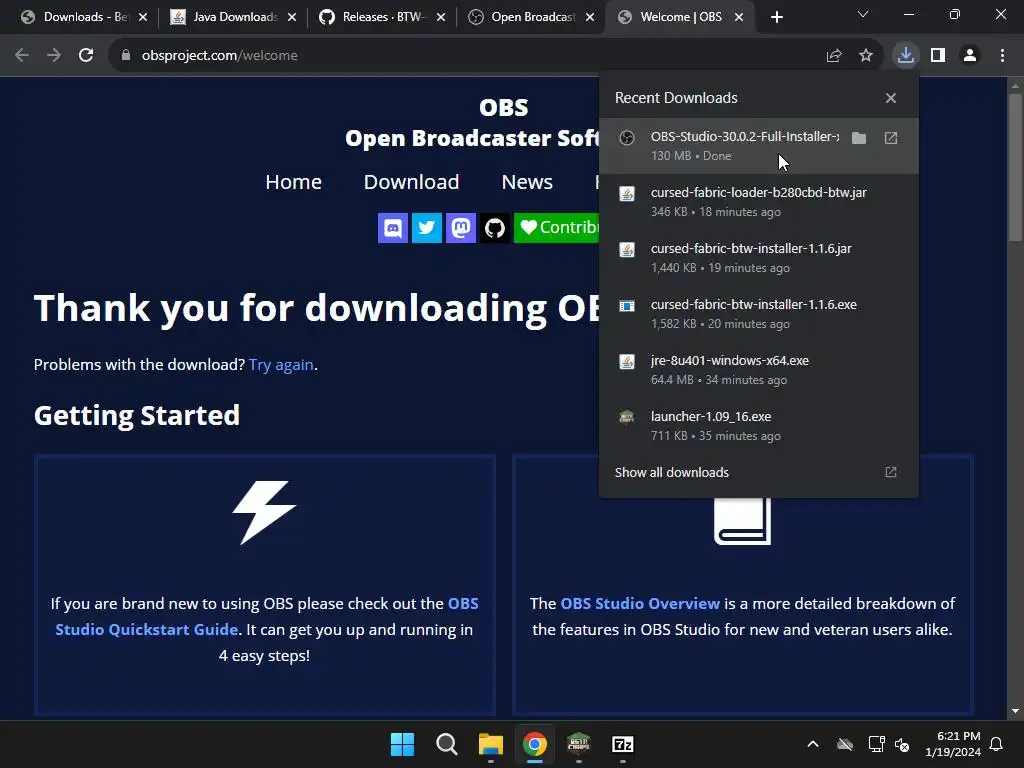The image size is (1024, 768).
Task: Open jre-8u401-windows-x64.exe download
Action: pos(758,370)
